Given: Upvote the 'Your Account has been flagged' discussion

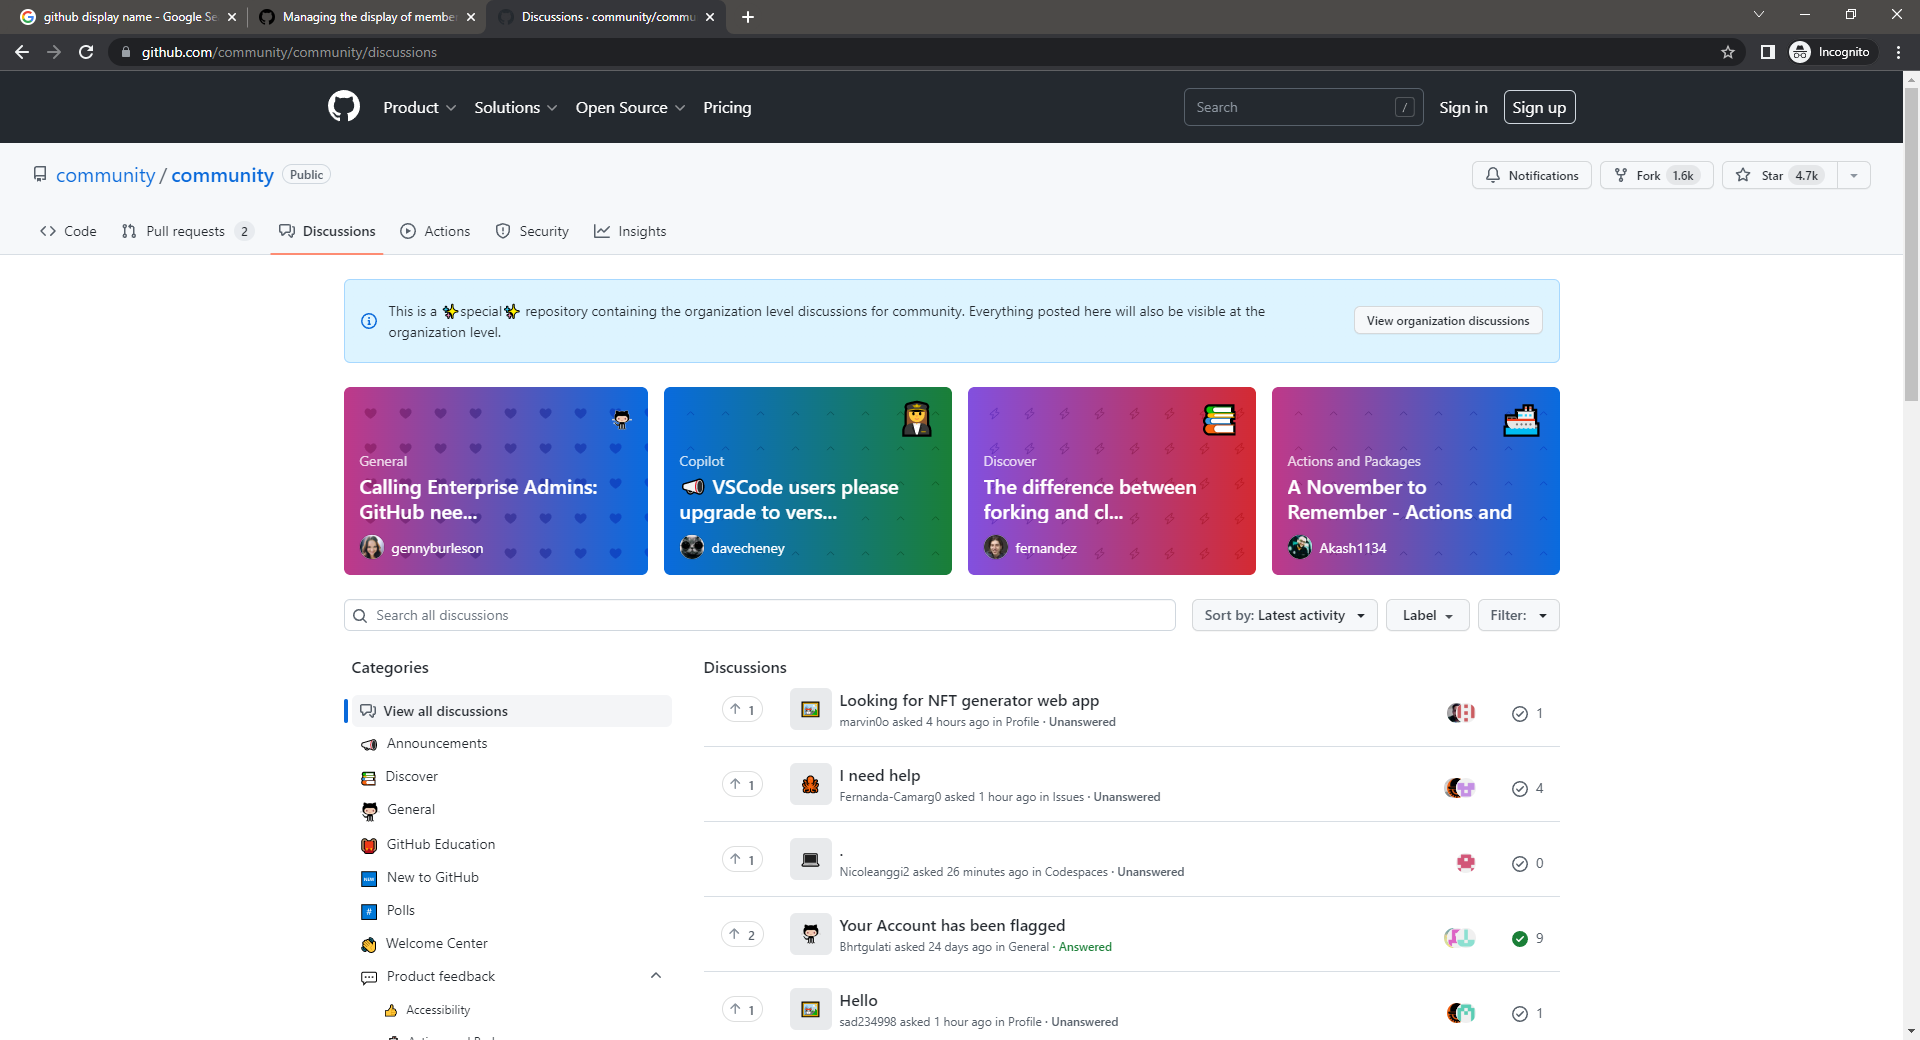Looking at the screenshot, I should point(741,934).
